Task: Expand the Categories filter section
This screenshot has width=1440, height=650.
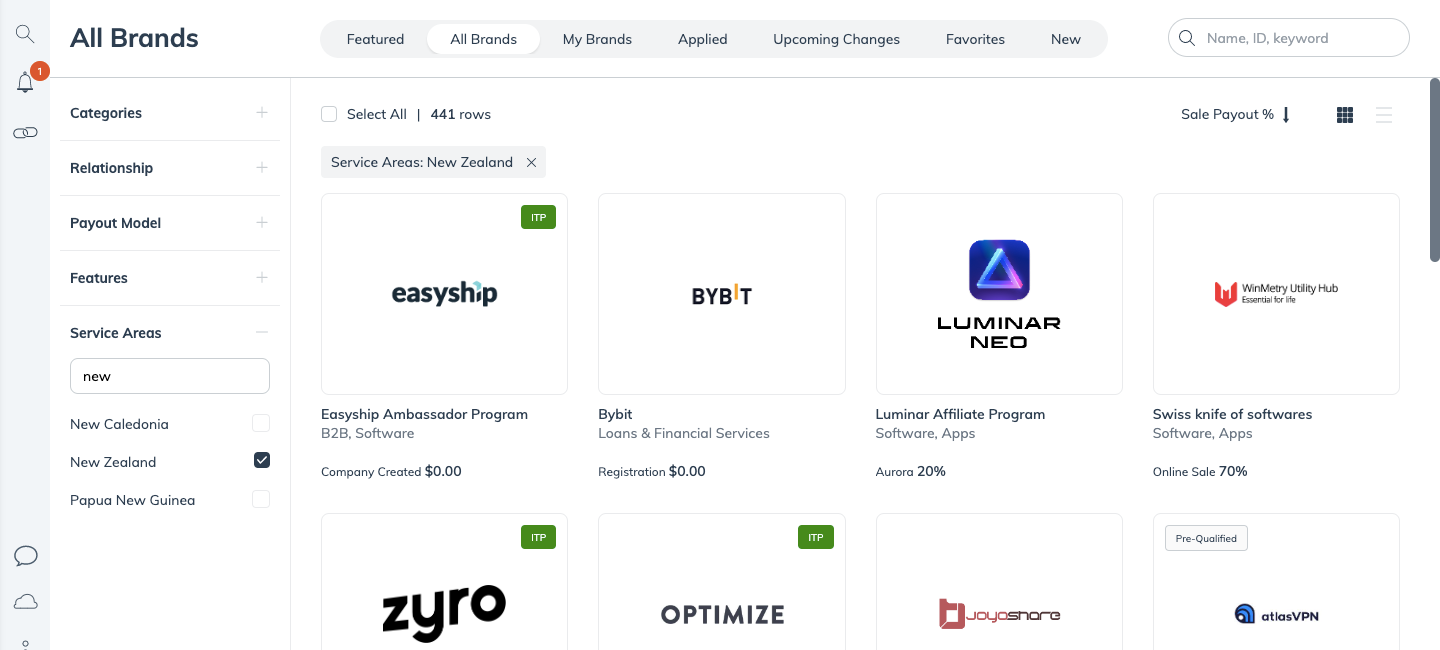Action: [x=262, y=113]
